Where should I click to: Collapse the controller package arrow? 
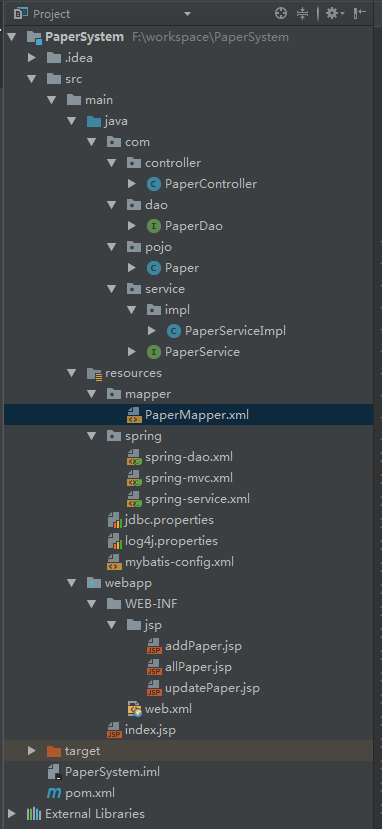111,163
